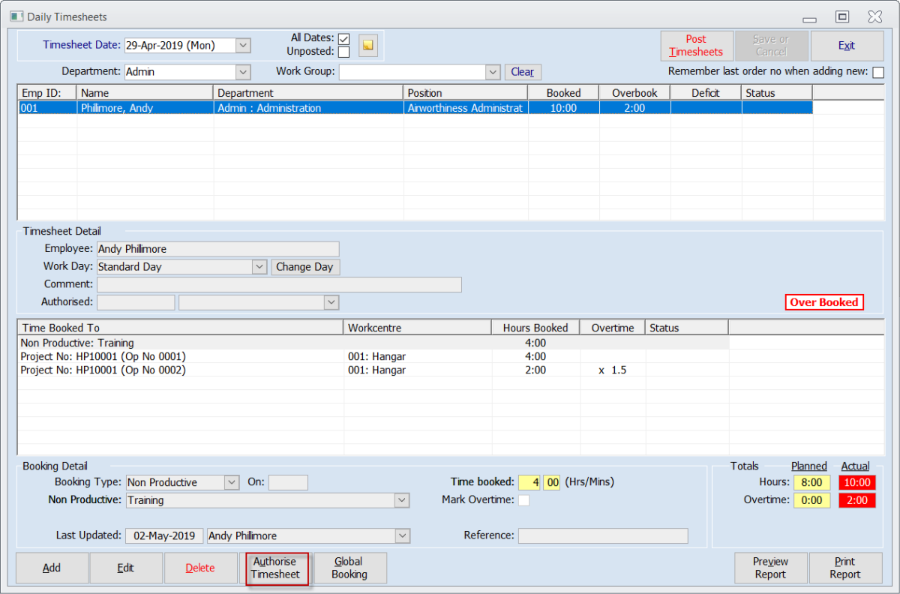
Task: Tick Remember last order no checkbox
Action: pos(878,72)
